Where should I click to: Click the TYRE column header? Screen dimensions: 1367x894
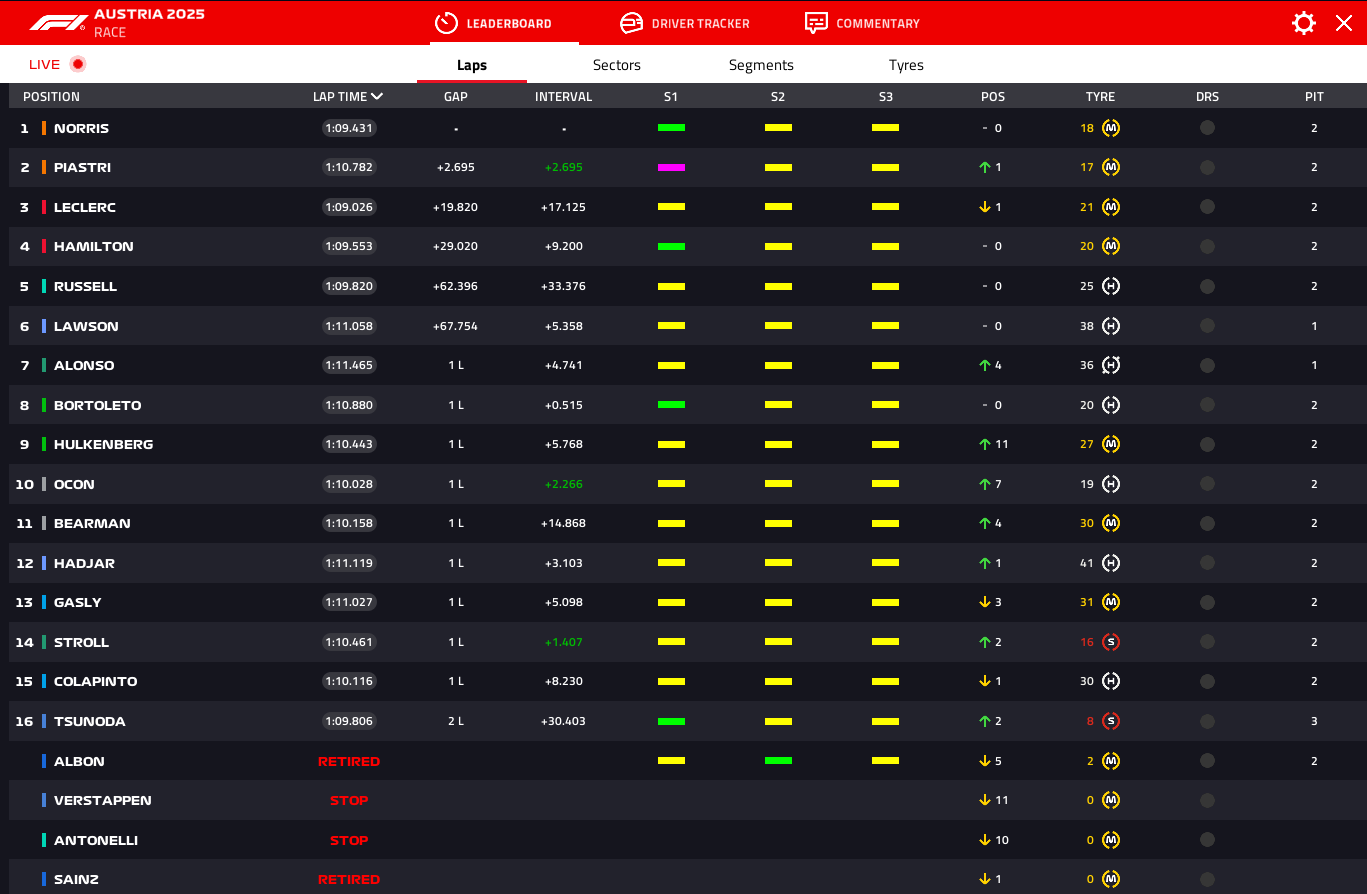click(x=1100, y=97)
